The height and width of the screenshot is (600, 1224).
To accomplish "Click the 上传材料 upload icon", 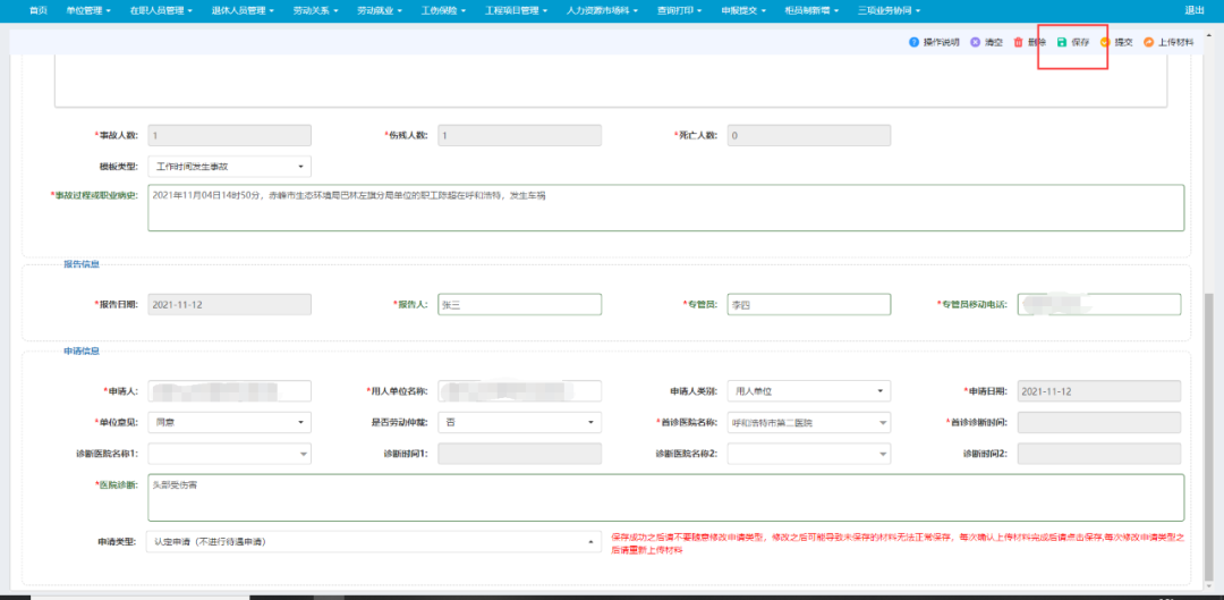I will click(x=1149, y=43).
